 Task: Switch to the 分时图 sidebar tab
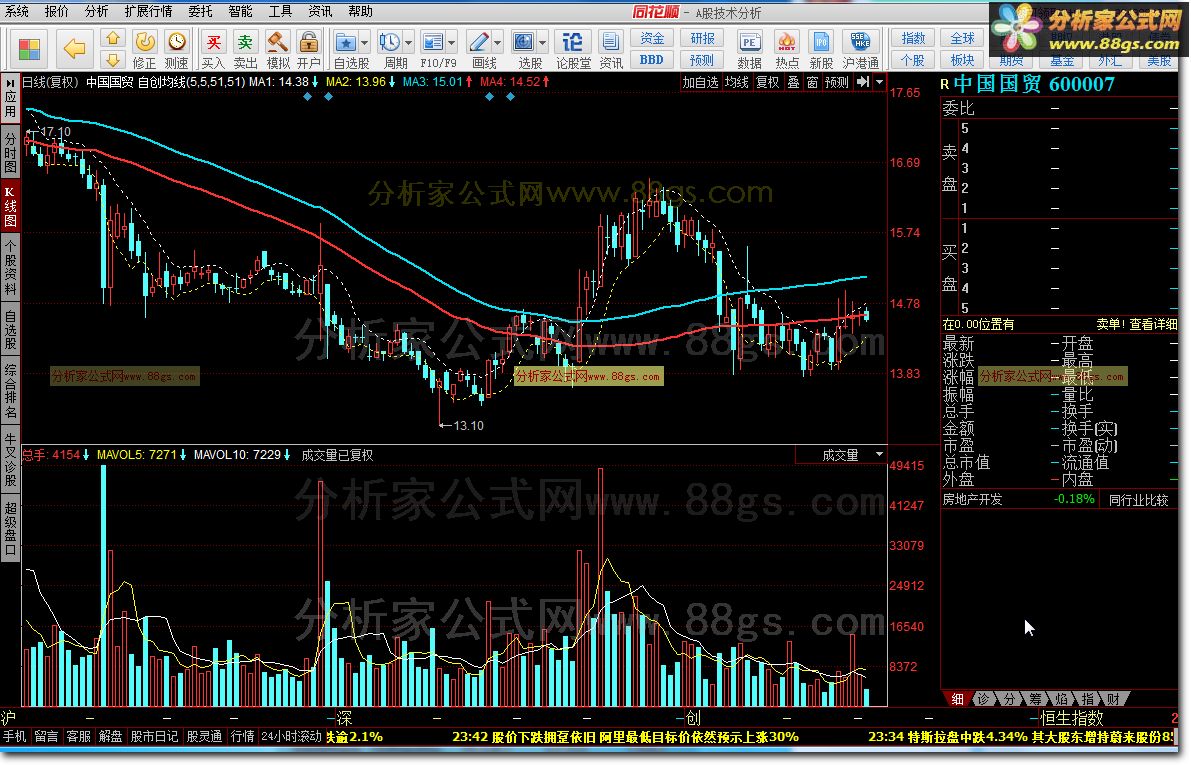(x=10, y=151)
